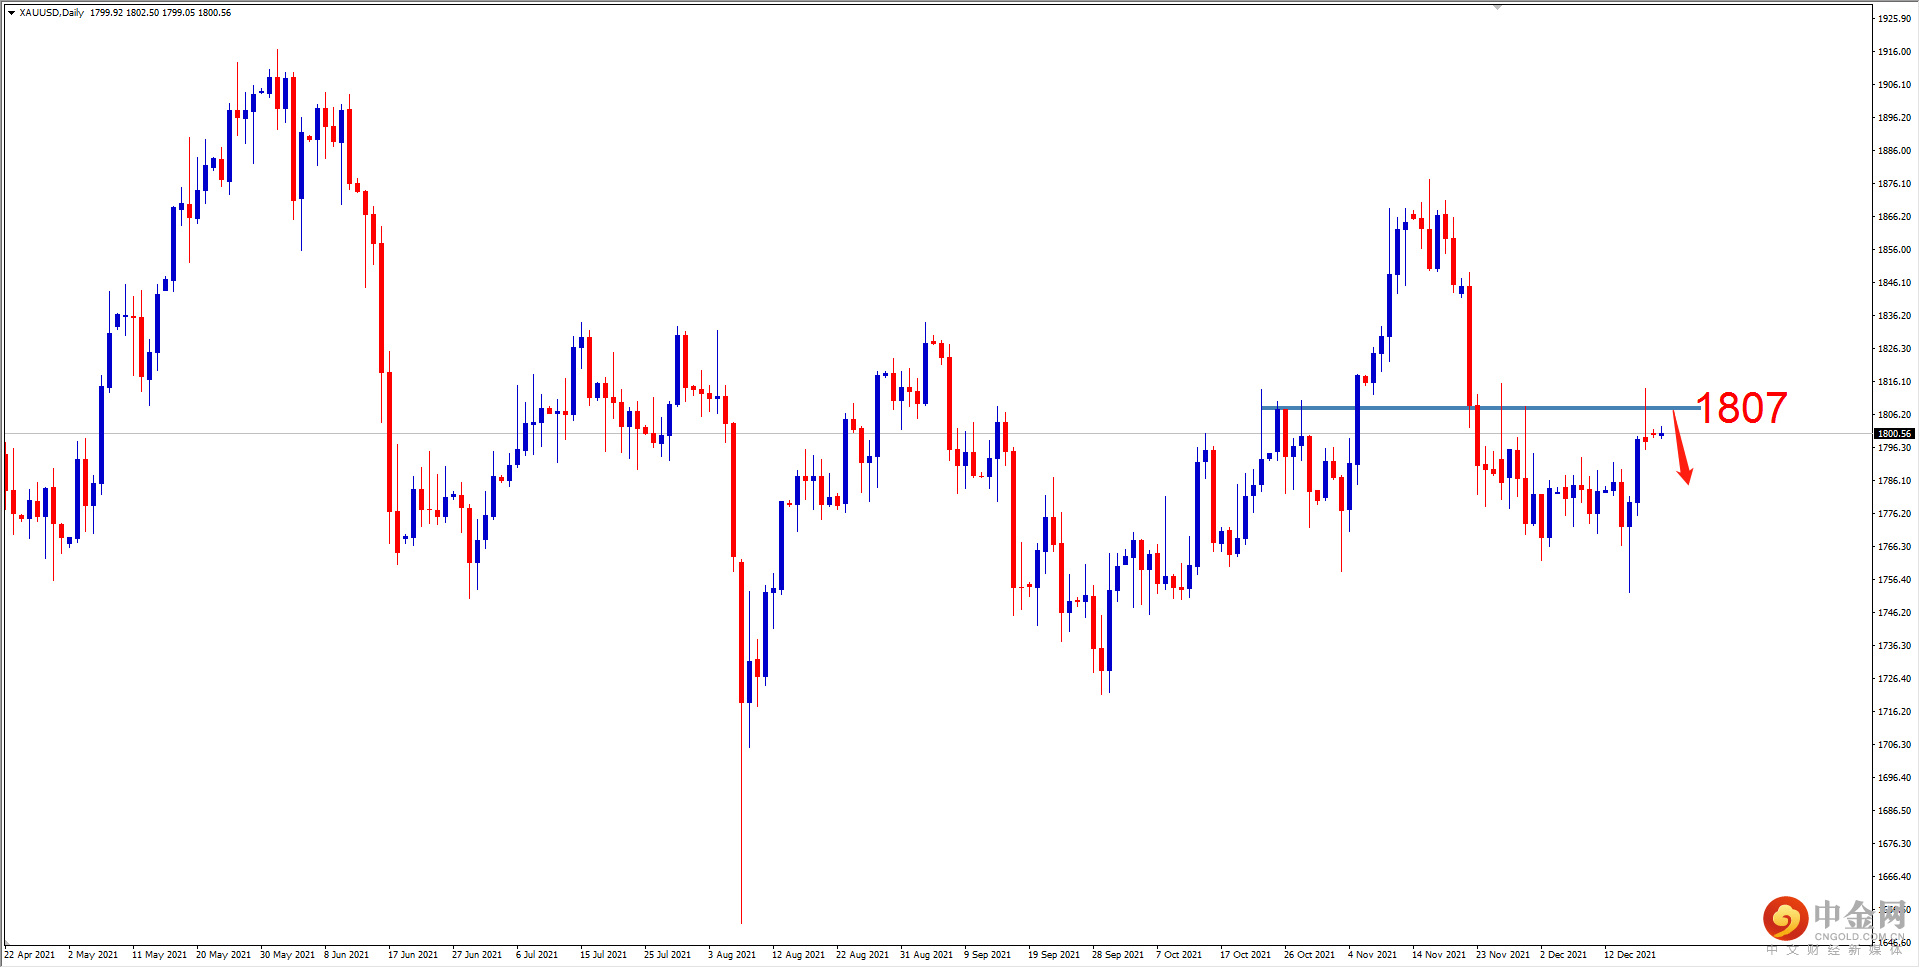This screenshot has width=1920, height=968.
Task: Click the 1786.10 price axis label
Action: pyautogui.click(x=1894, y=481)
